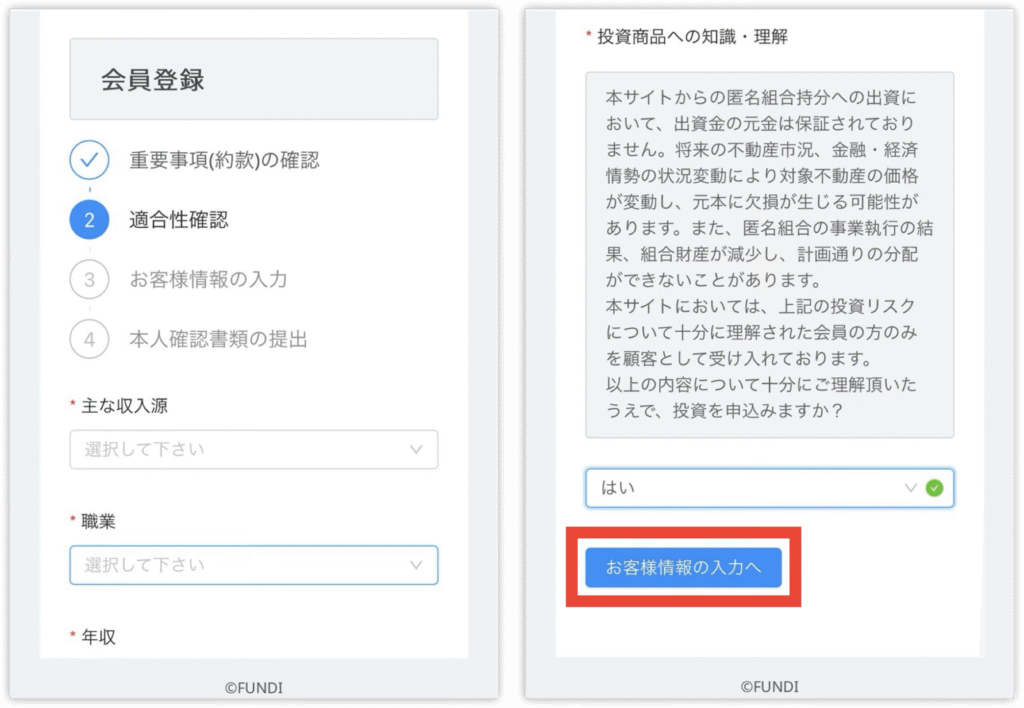Viewport: 1024px width, 708px height.
Task: Click the お客様情報の入力へ button
Action: point(683,568)
